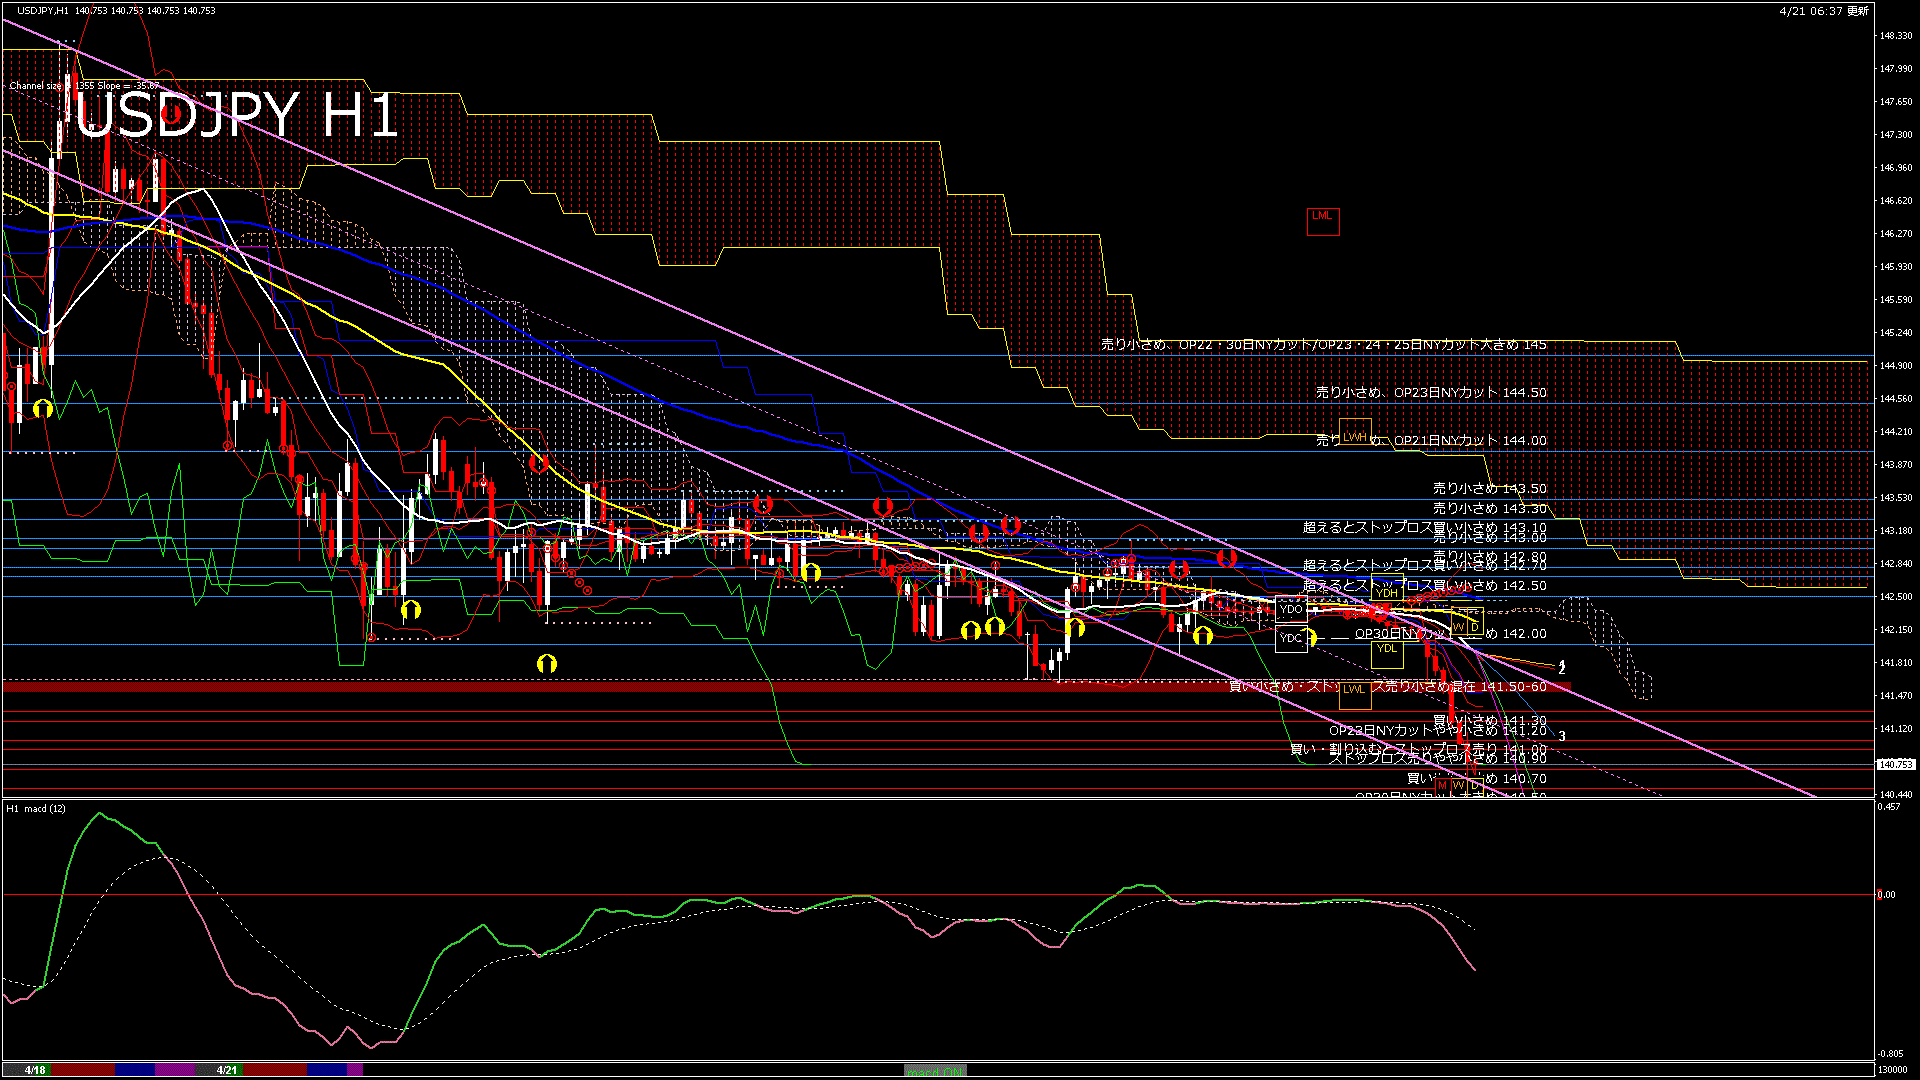Viewport: 1920px width, 1080px height.
Task: Click the mixed orders label 141.50-60
Action: tap(1388, 687)
